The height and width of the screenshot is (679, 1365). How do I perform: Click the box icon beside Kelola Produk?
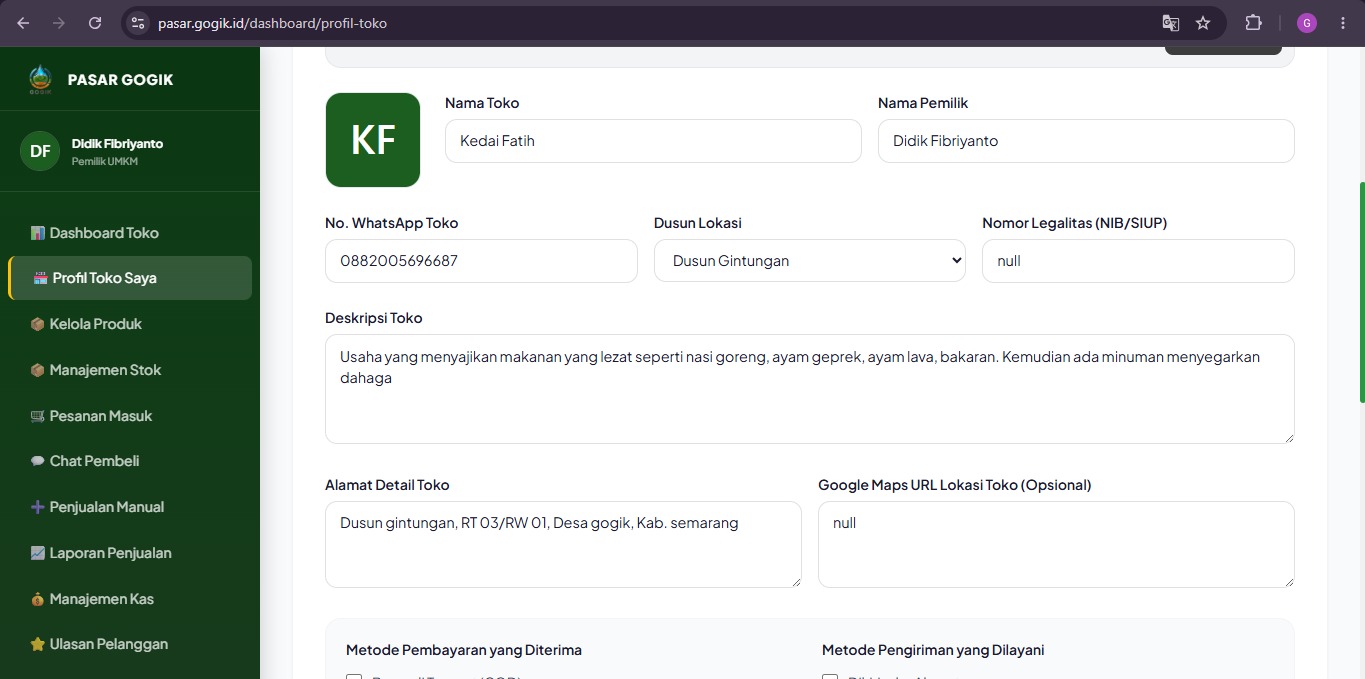click(38, 324)
